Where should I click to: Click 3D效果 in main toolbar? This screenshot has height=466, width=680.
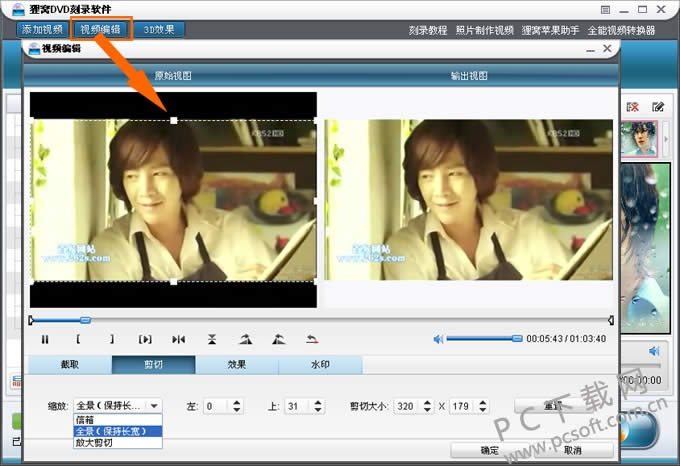coord(159,29)
